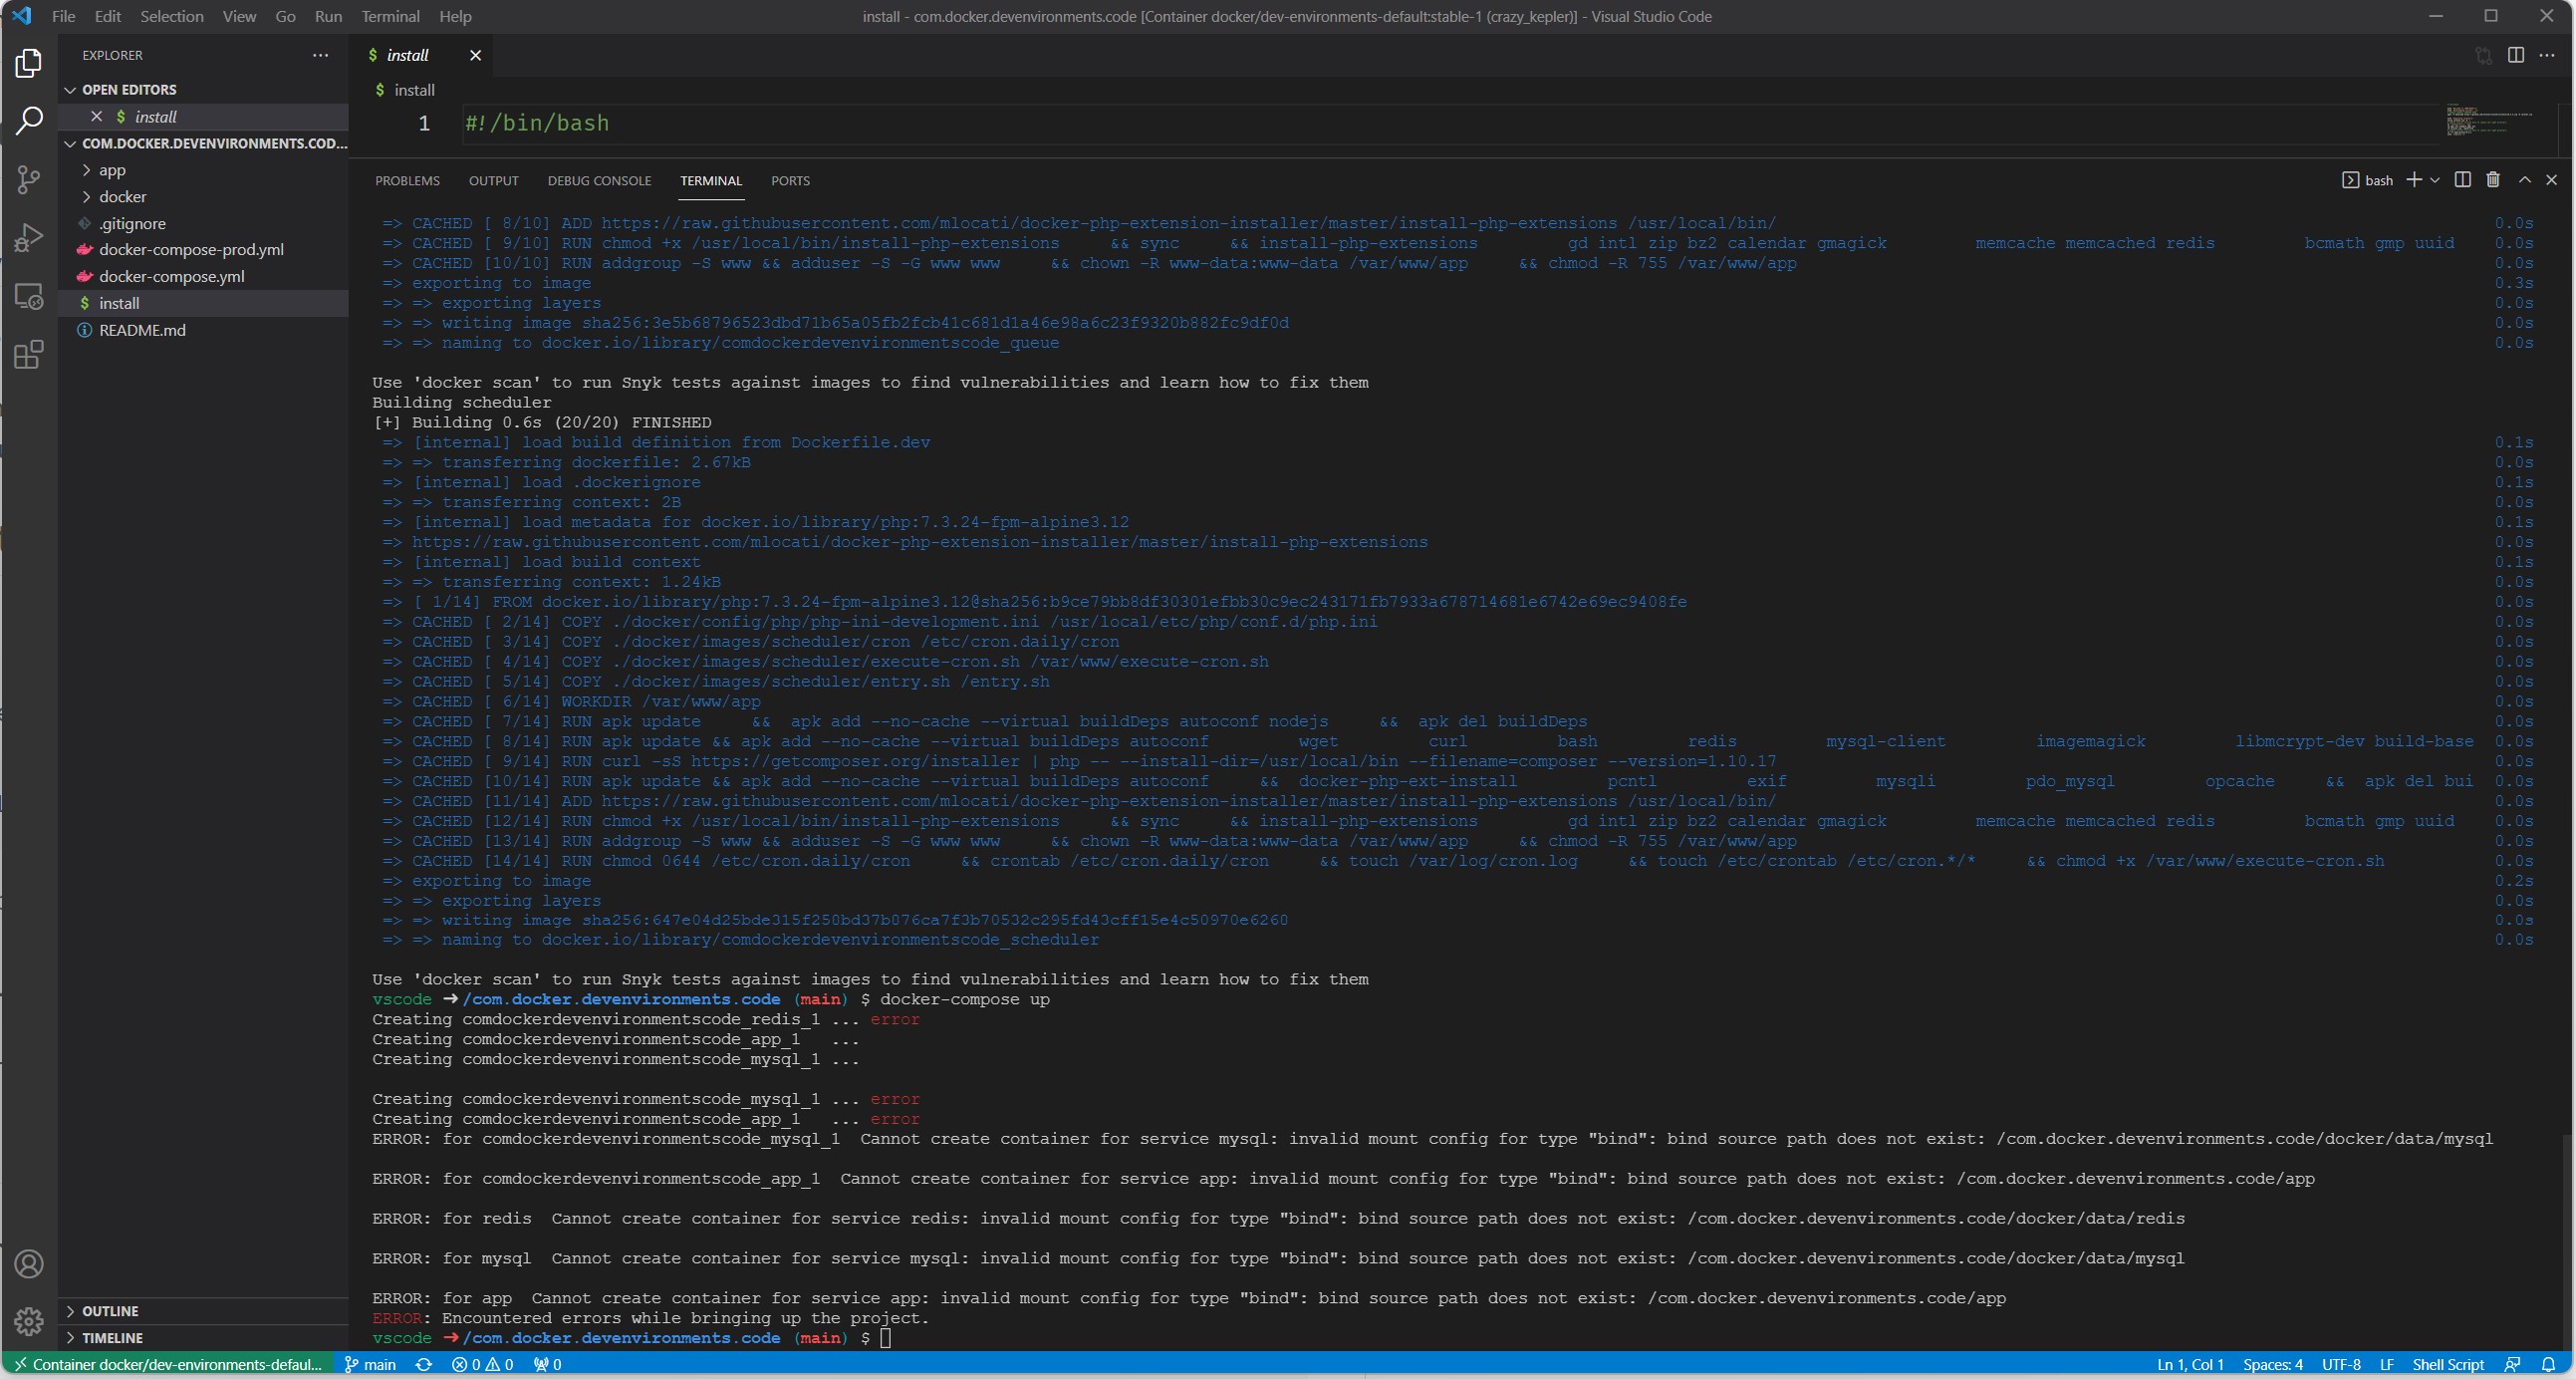The width and height of the screenshot is (2576, 1379).
Task: Open the Search view in the Activity Bar
Action: coord(29,120)
